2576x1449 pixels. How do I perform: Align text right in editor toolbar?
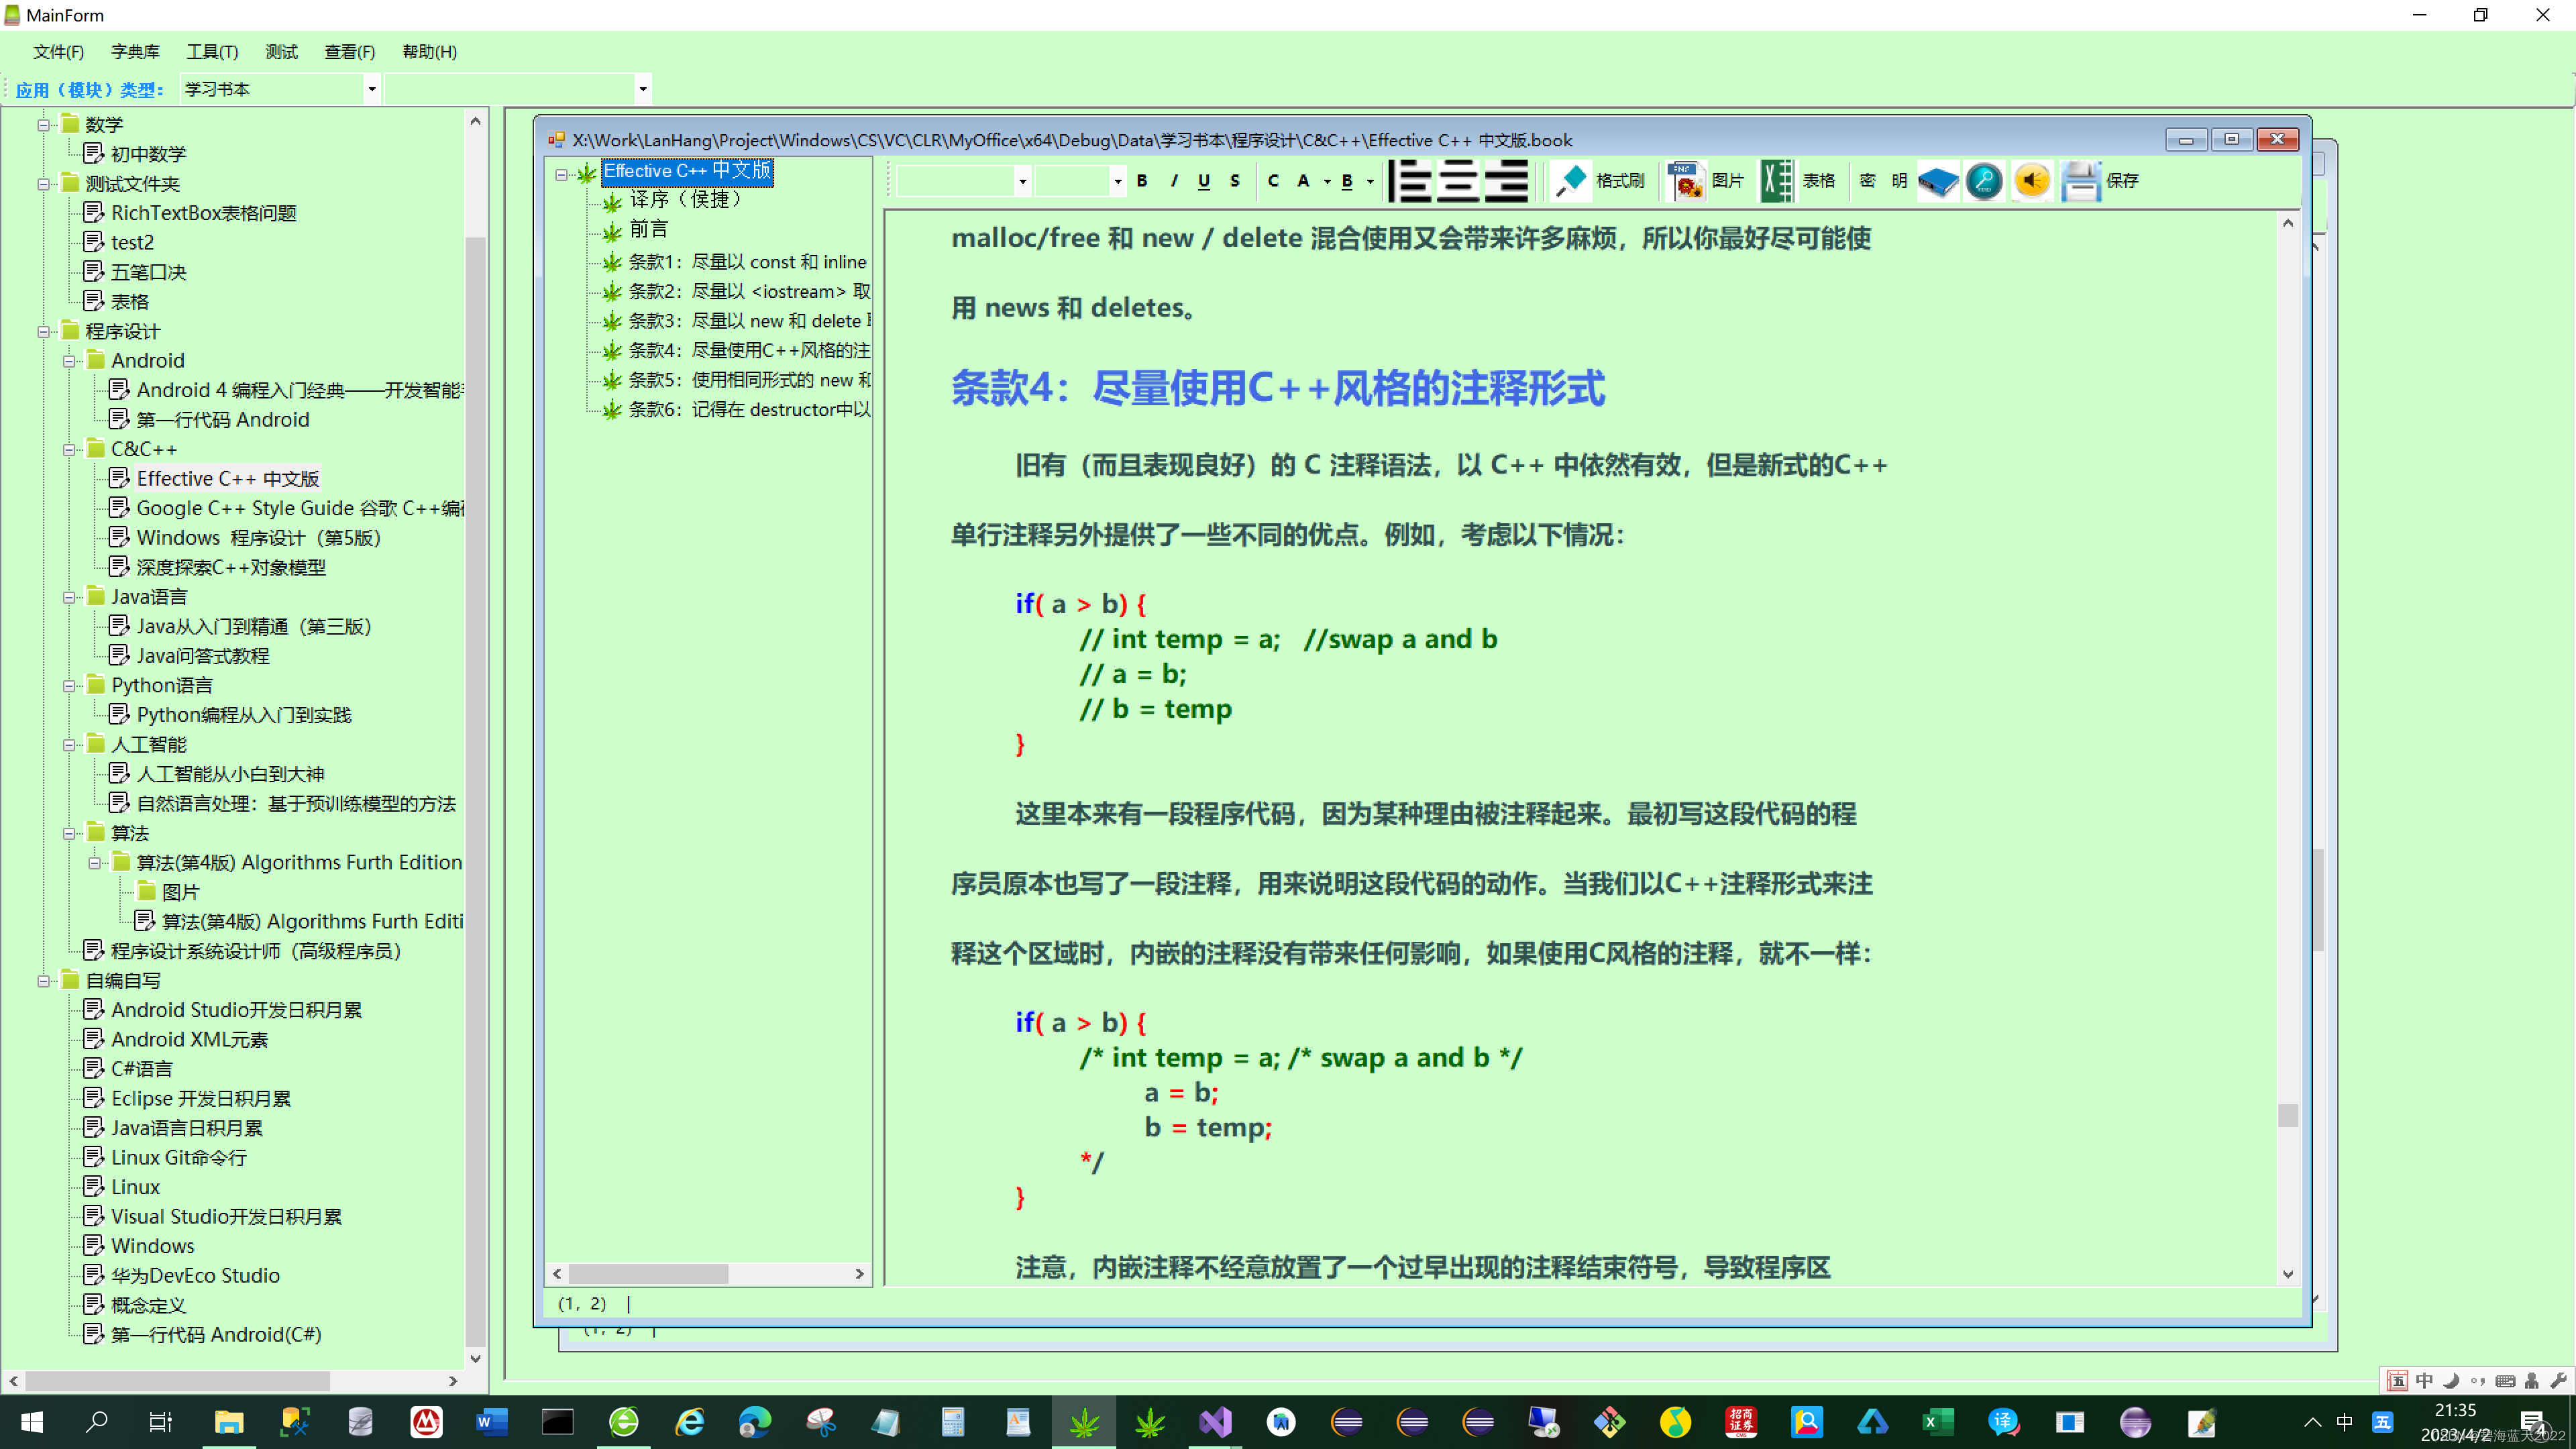tap(1506, 181)
